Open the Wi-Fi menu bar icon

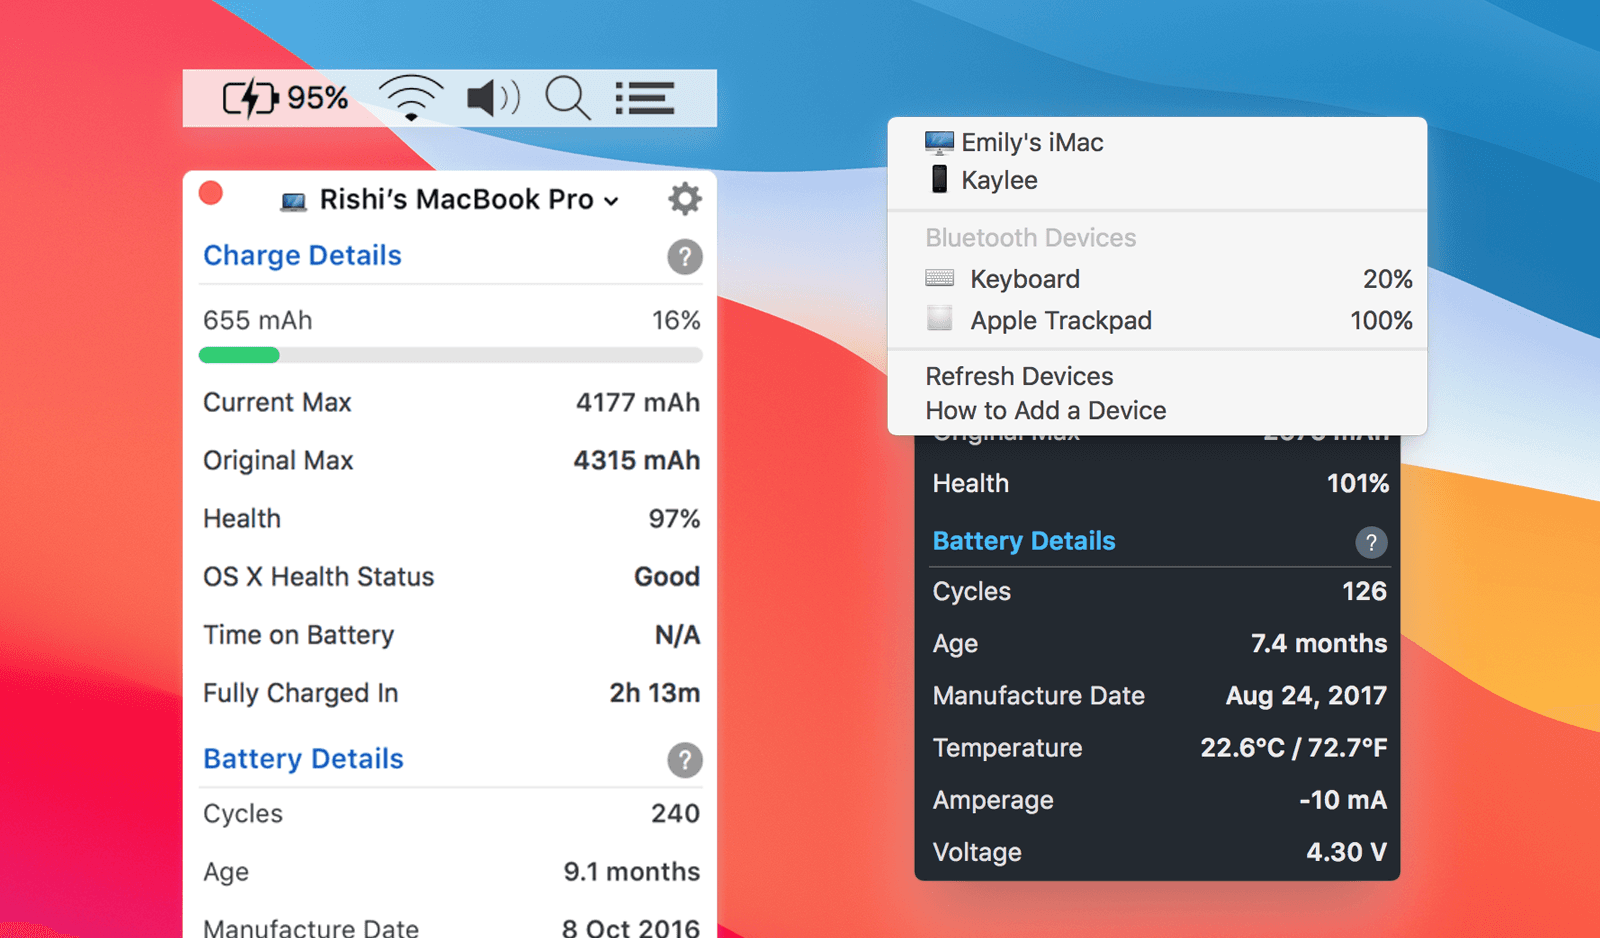(x=411, y=98)
